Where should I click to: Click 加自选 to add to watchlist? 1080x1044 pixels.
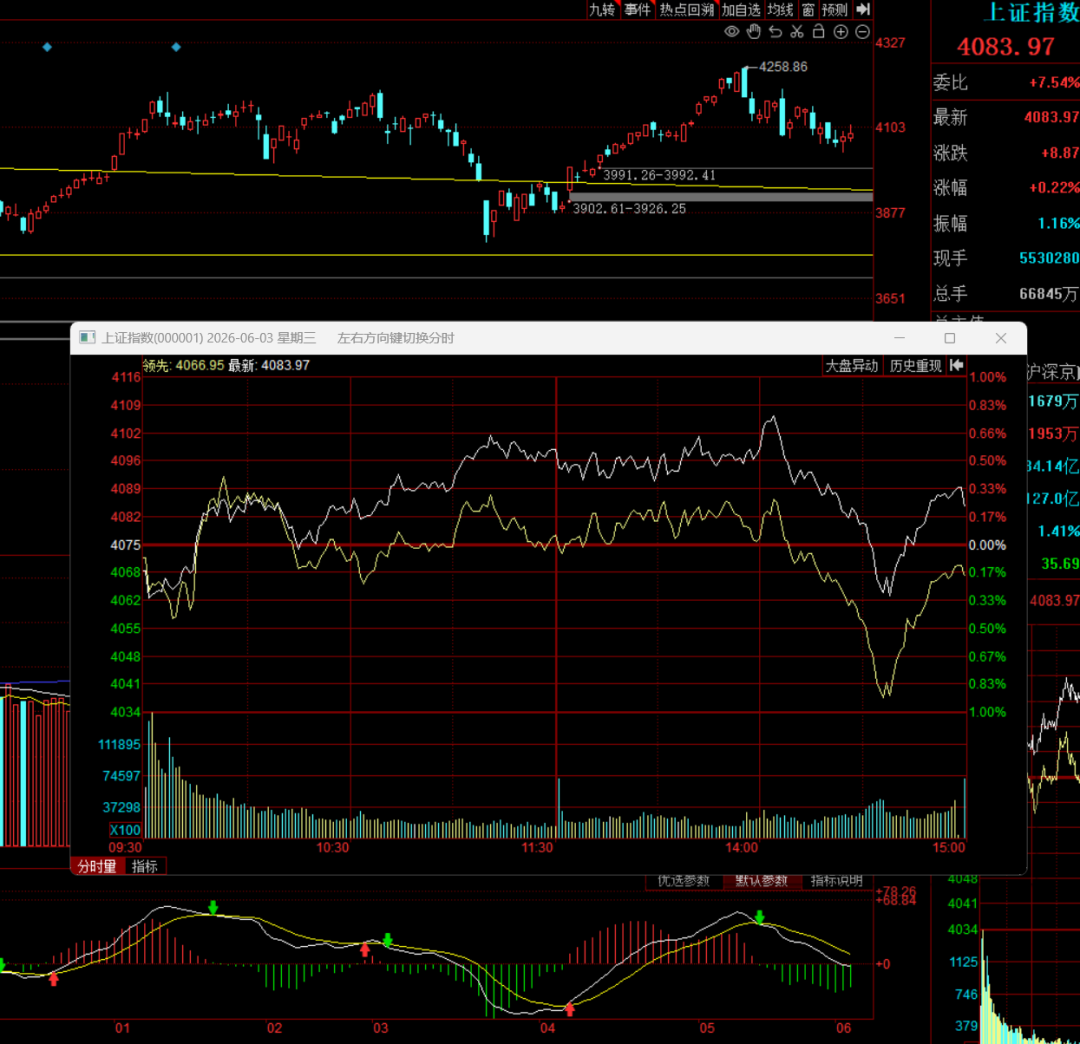741,10
